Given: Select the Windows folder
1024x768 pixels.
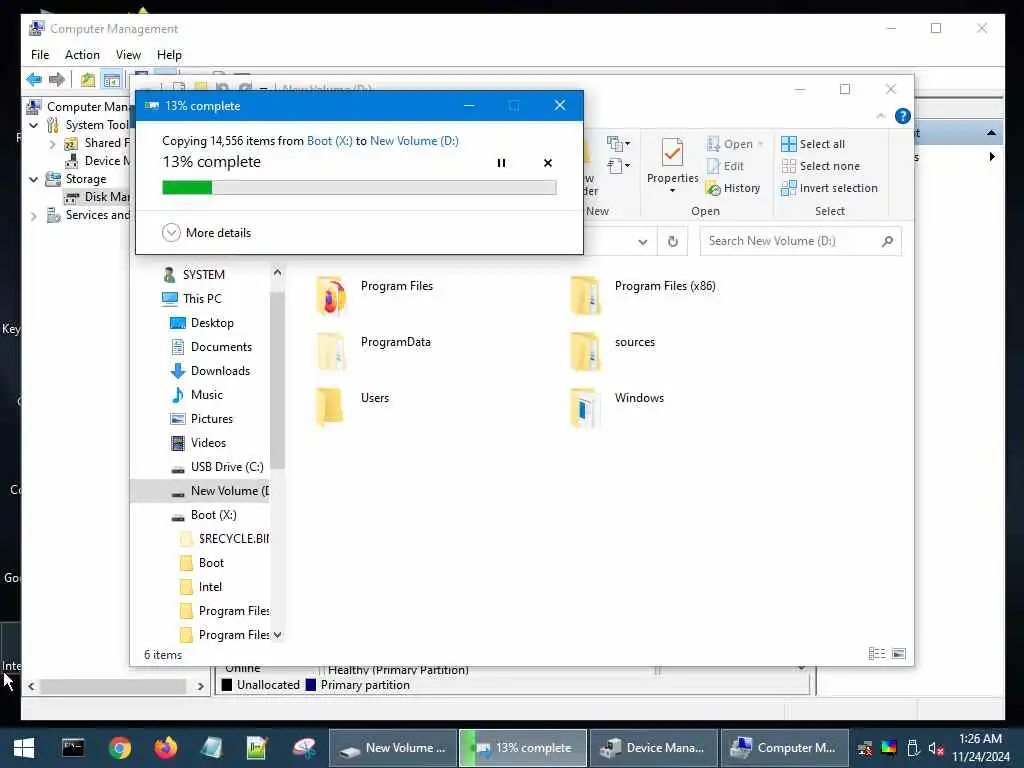Looking at the screenshot, I should point(617,408).
